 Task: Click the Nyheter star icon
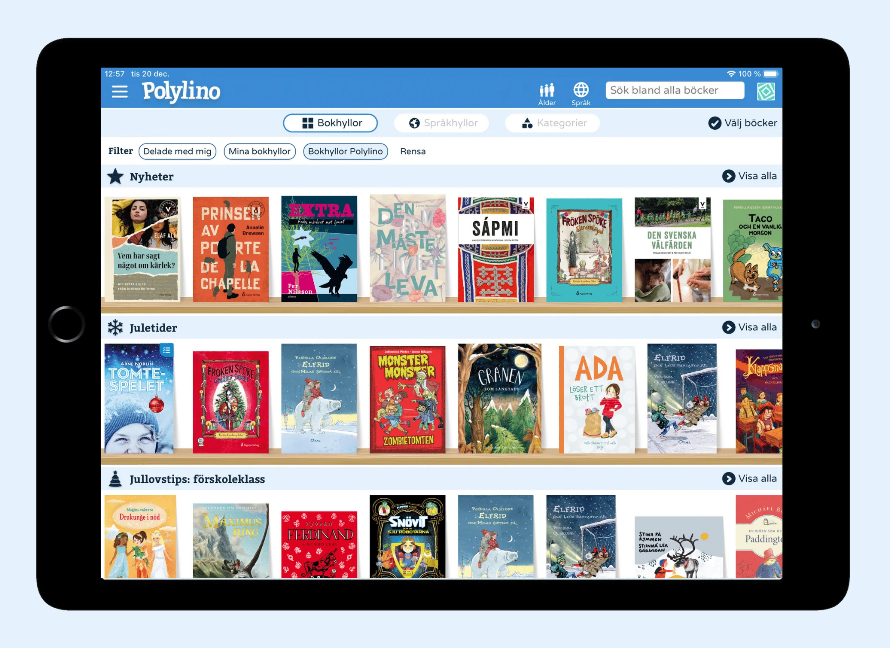tap(115, 176)
